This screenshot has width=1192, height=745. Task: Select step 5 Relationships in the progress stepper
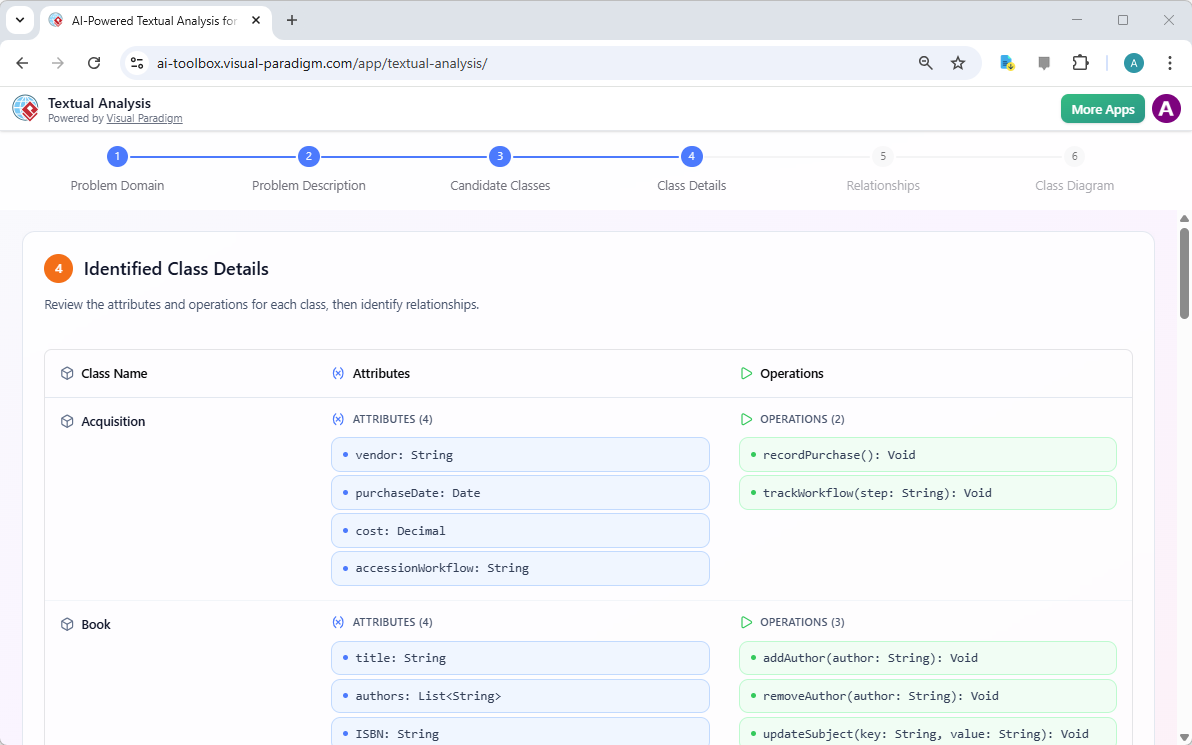[883, 156]
